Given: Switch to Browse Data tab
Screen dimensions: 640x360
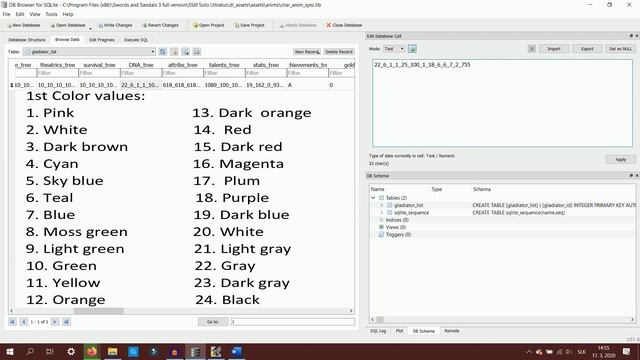Looking at the screenshot, I should [67, 40].
